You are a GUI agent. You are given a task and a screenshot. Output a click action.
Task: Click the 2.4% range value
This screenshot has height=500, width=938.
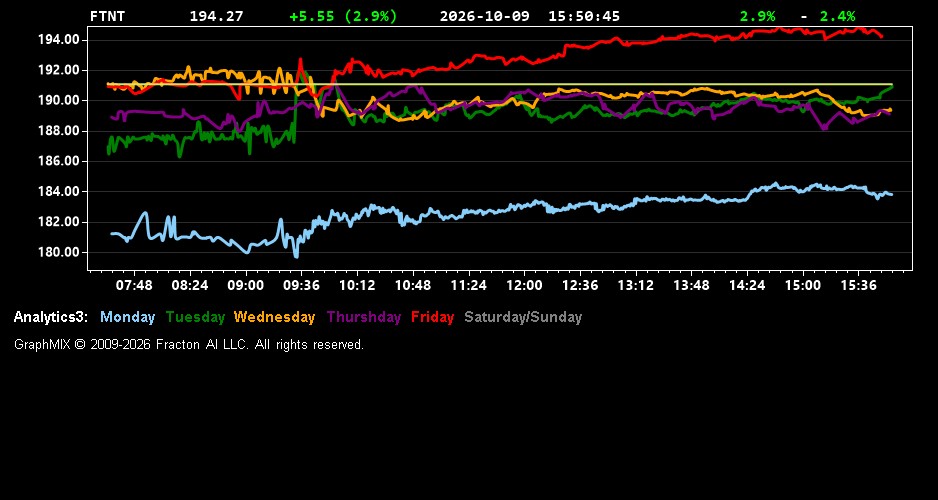click(x=838, y=16)
